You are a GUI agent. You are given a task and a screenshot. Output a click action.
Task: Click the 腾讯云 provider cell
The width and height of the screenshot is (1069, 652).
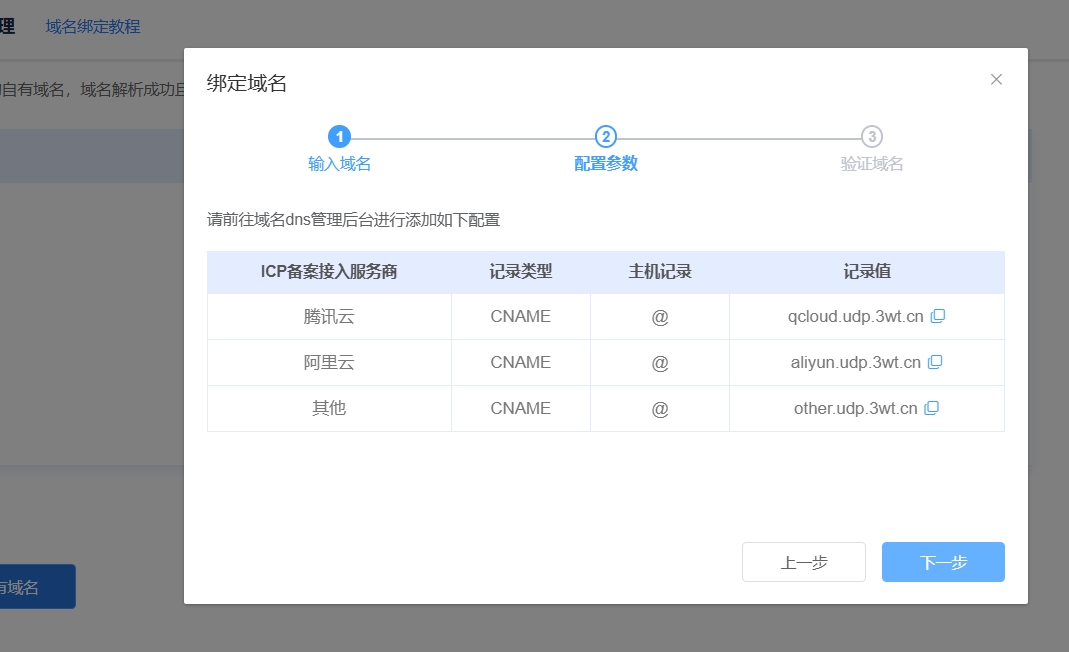tap(329, 317)
